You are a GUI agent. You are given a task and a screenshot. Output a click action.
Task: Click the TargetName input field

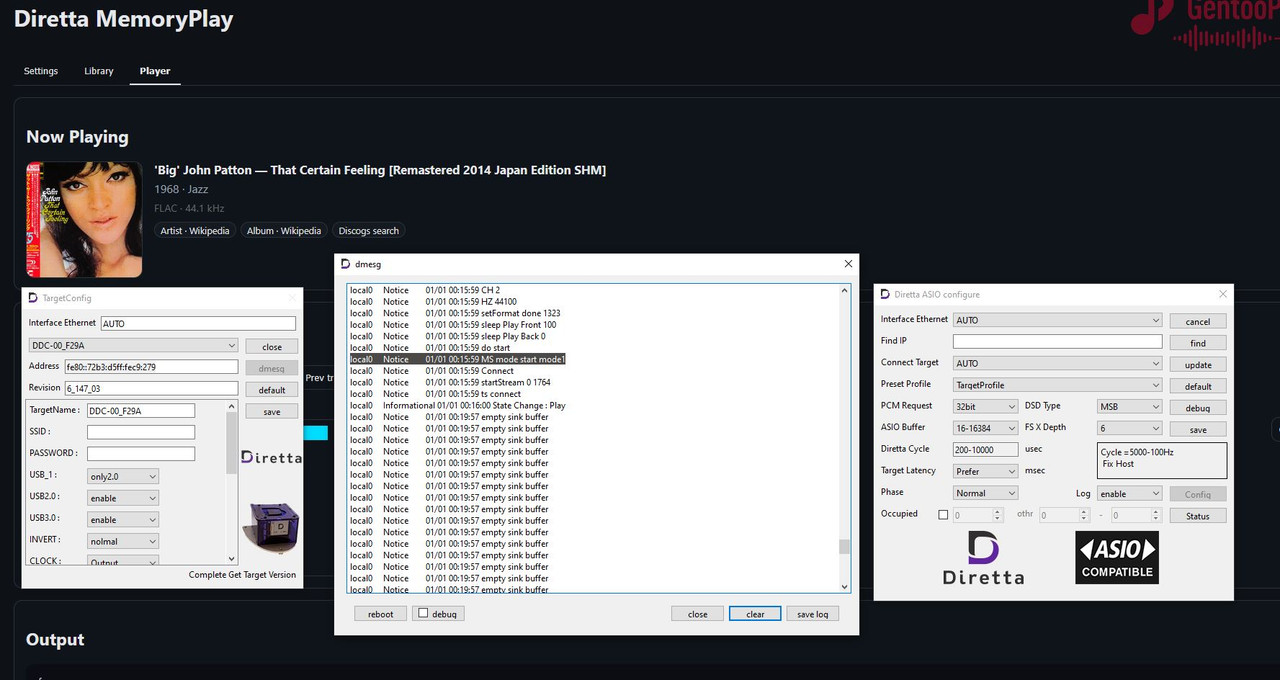click(141, 410)
